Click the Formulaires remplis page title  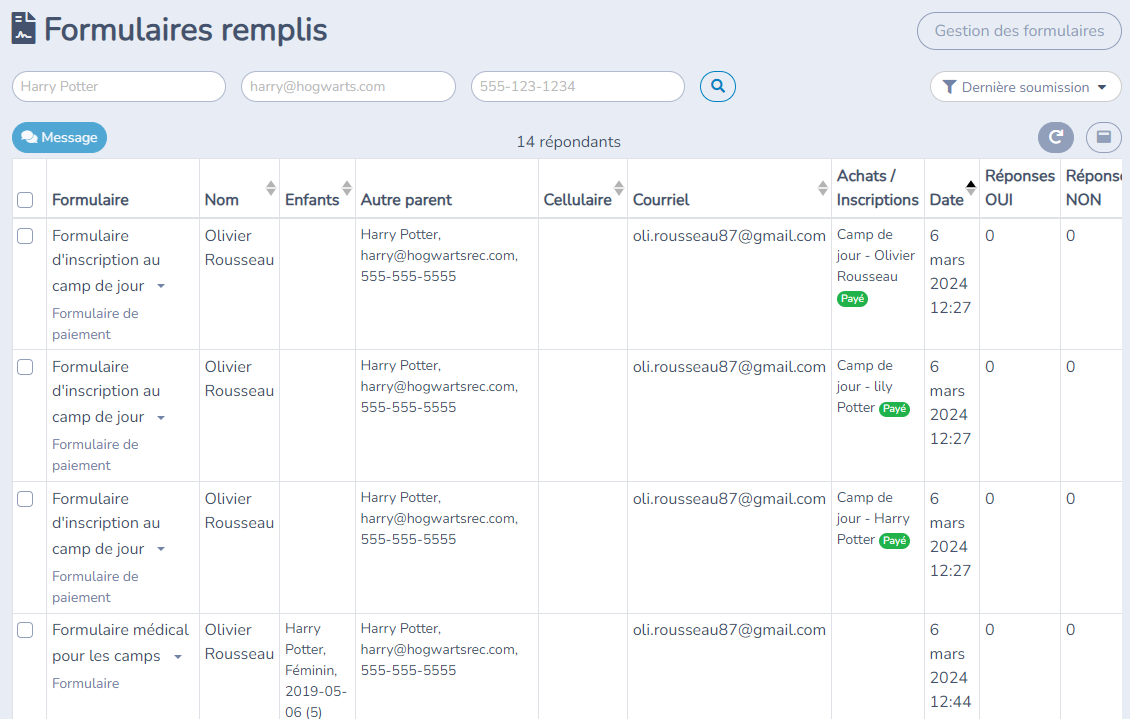coord(185,30)
